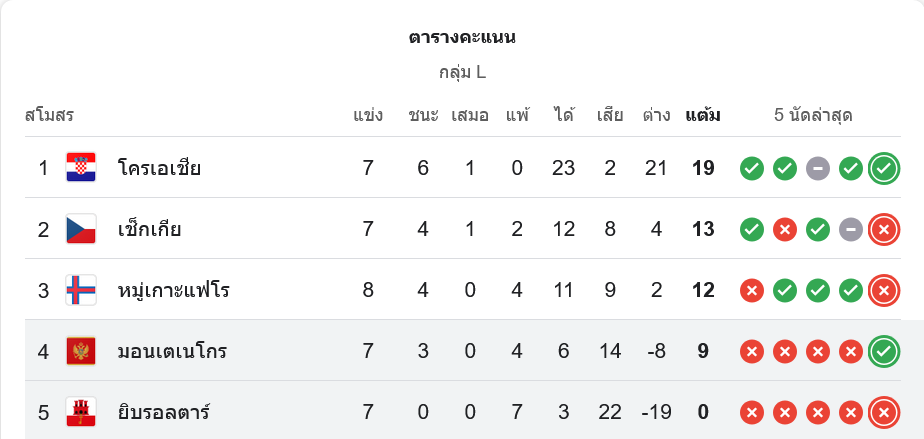924x439 pixels.
Task: Click Czechia's latest match loss icon
Action: pyautogui.click(x=883, y=230)
